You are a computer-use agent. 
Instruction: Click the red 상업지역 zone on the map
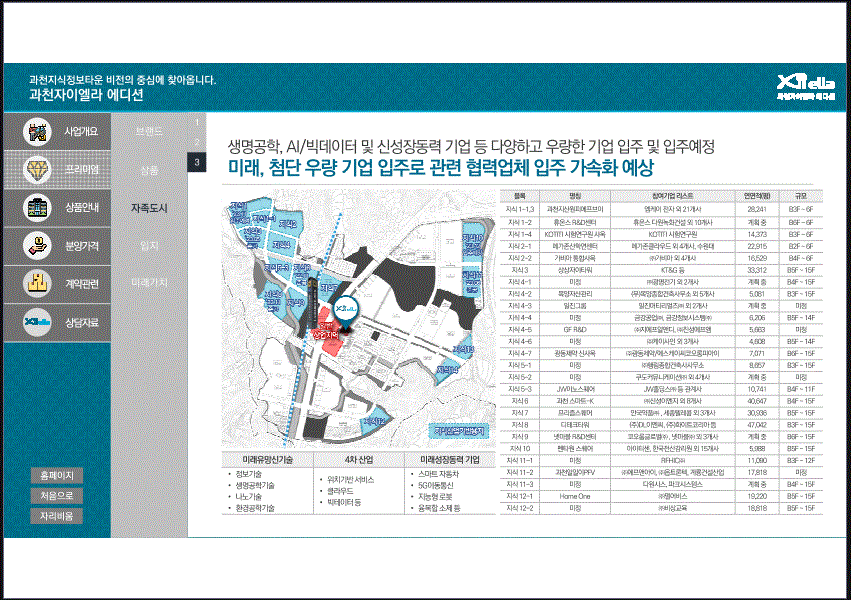point(328,331)
